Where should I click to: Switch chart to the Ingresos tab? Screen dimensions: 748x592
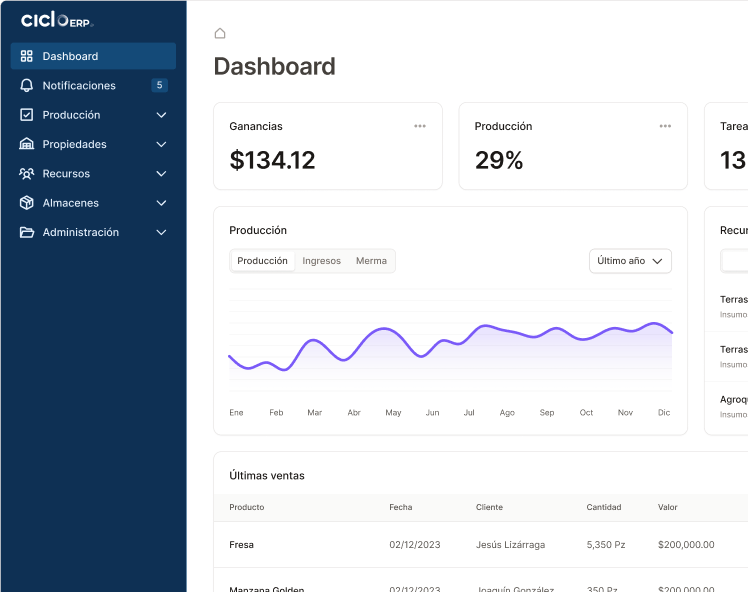(321, 261)
